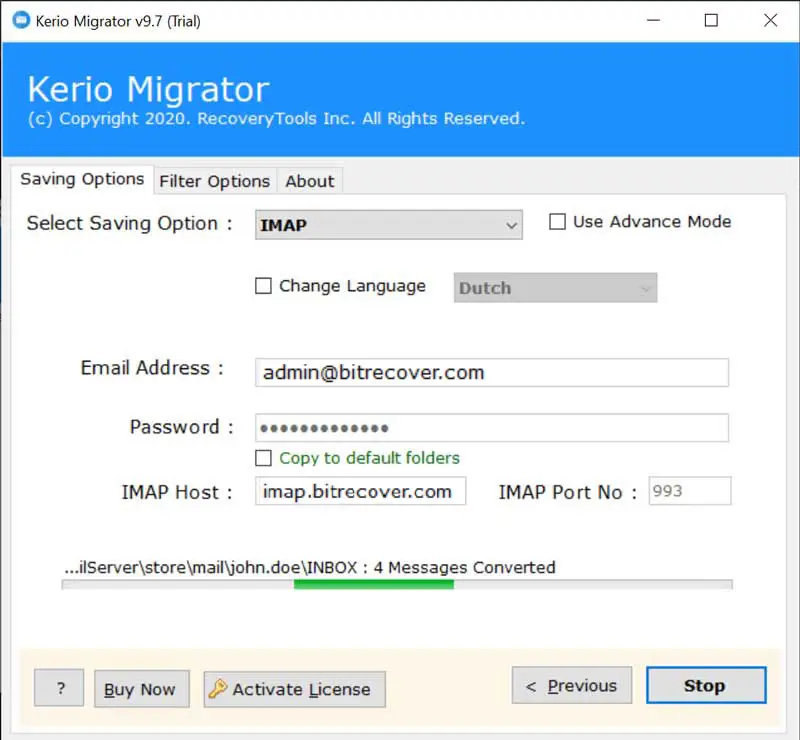Screen dimensions: 800x740
Task: Open the Filter Options tab
Action: pos(215,181)
